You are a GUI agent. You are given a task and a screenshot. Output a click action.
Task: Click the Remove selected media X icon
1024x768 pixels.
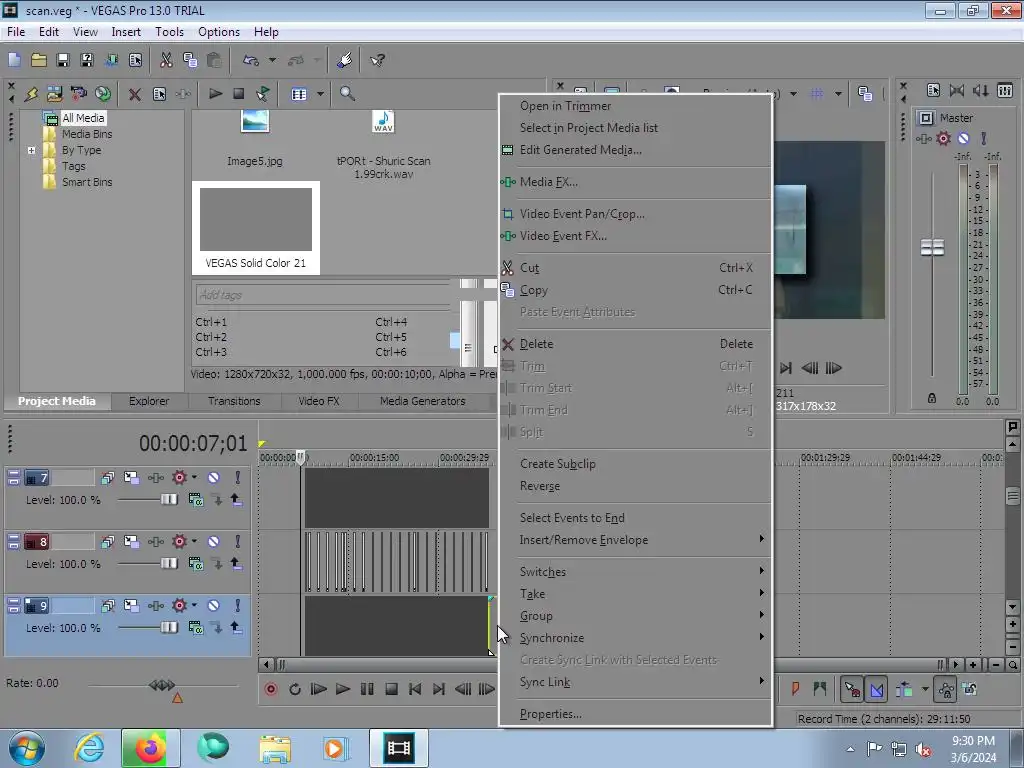pos(135,94)
